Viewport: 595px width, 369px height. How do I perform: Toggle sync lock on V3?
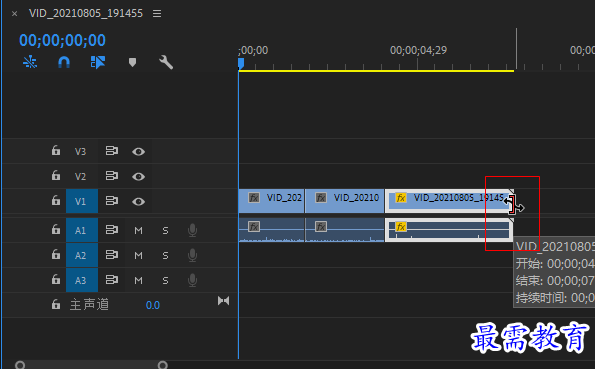pos(112,151)
